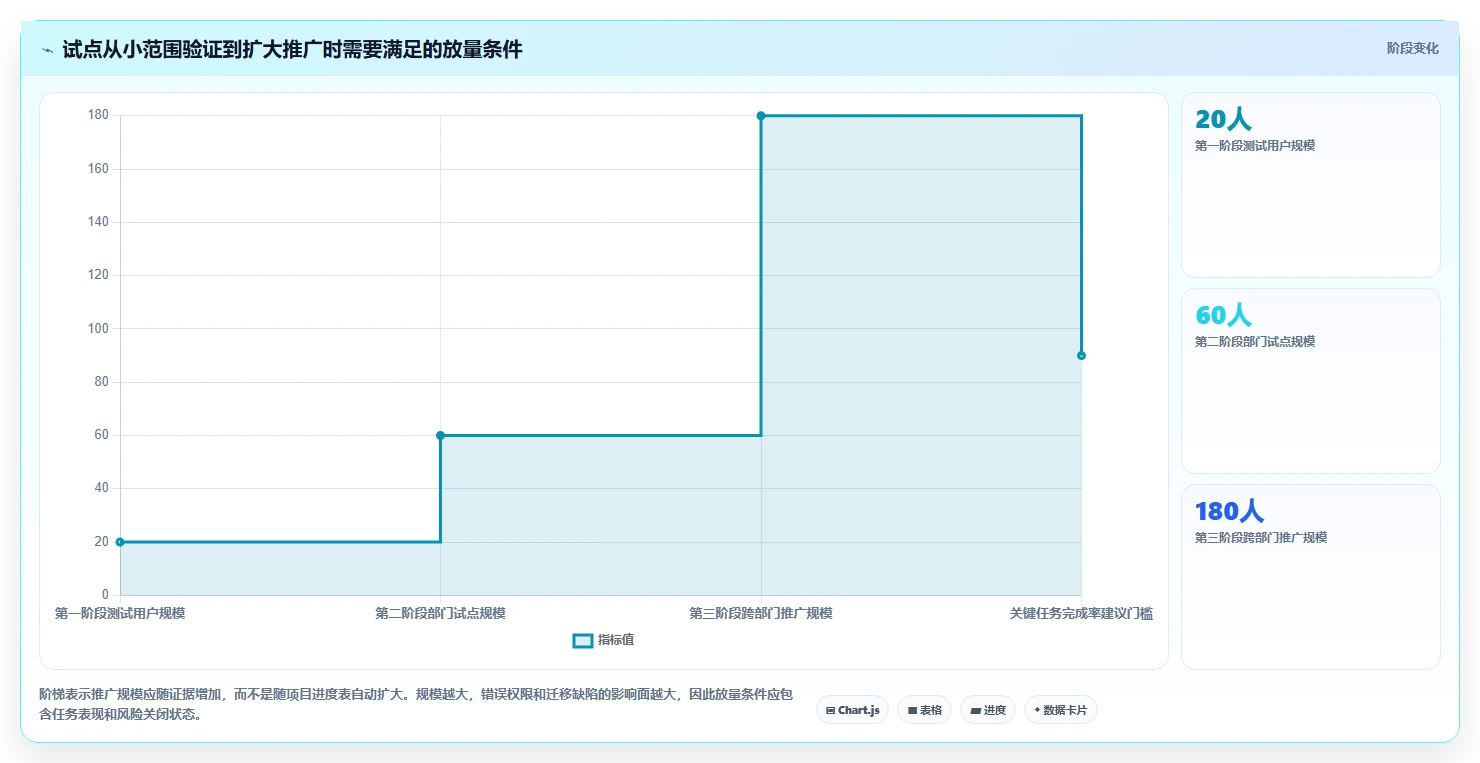Click the data point at value 180

[x=761, y=116]
